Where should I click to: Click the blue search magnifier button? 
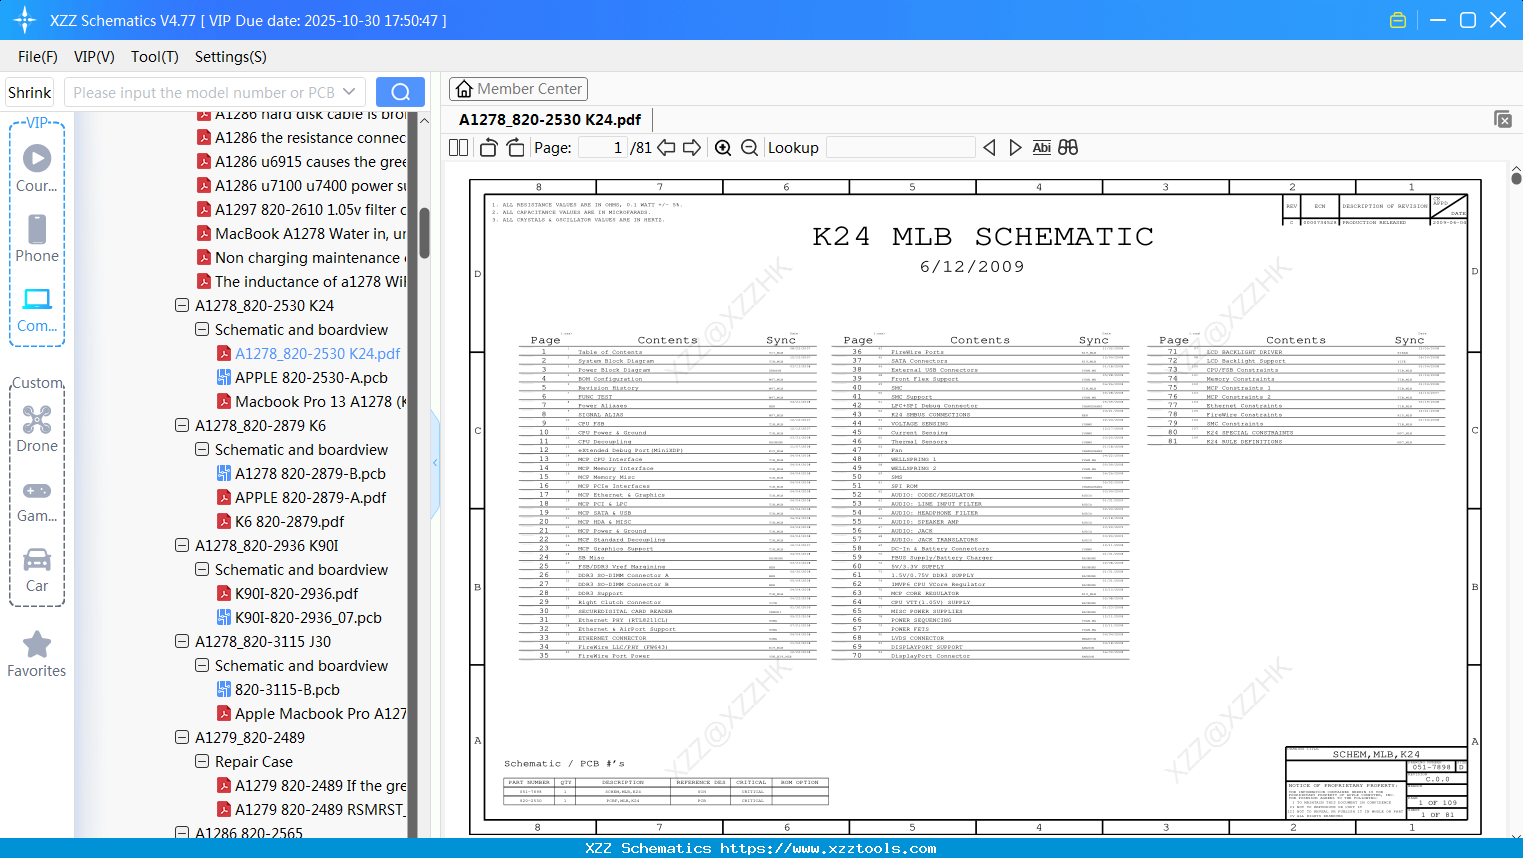click(x=400, y=92)
